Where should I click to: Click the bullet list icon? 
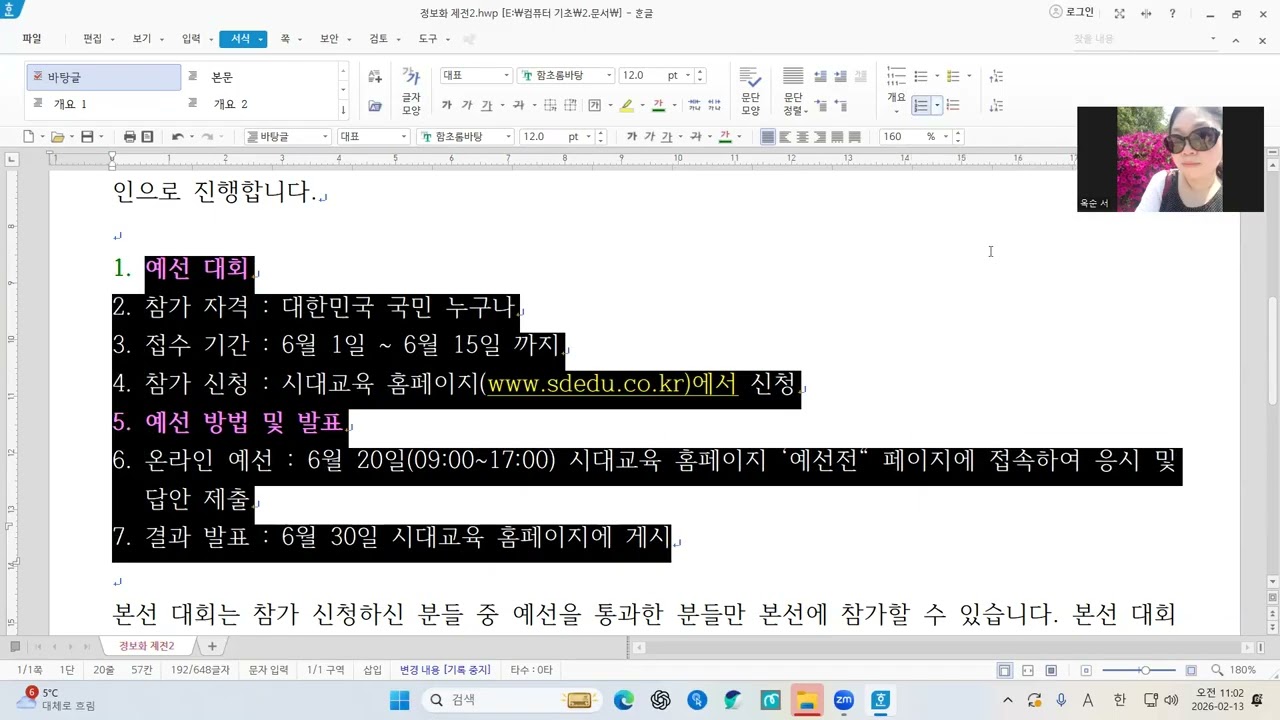(921, 76)
